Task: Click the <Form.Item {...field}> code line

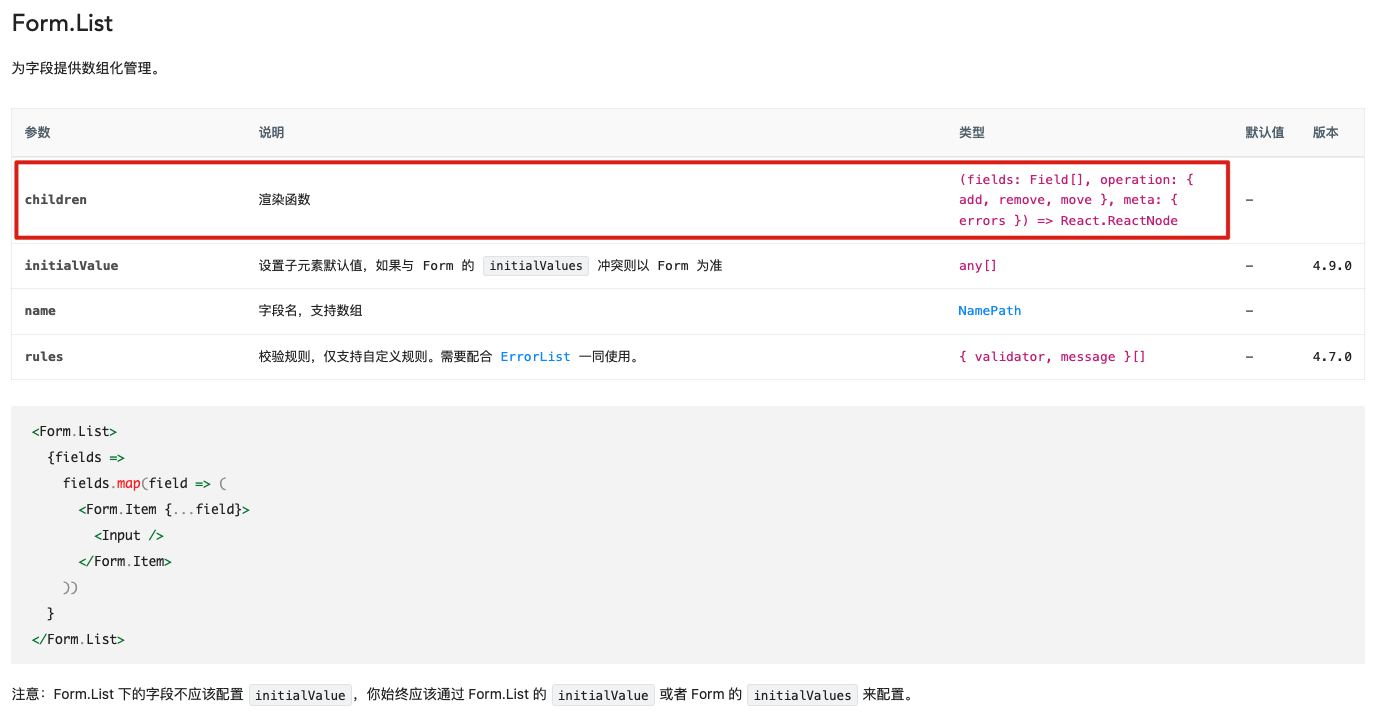Action: point(164,510)
